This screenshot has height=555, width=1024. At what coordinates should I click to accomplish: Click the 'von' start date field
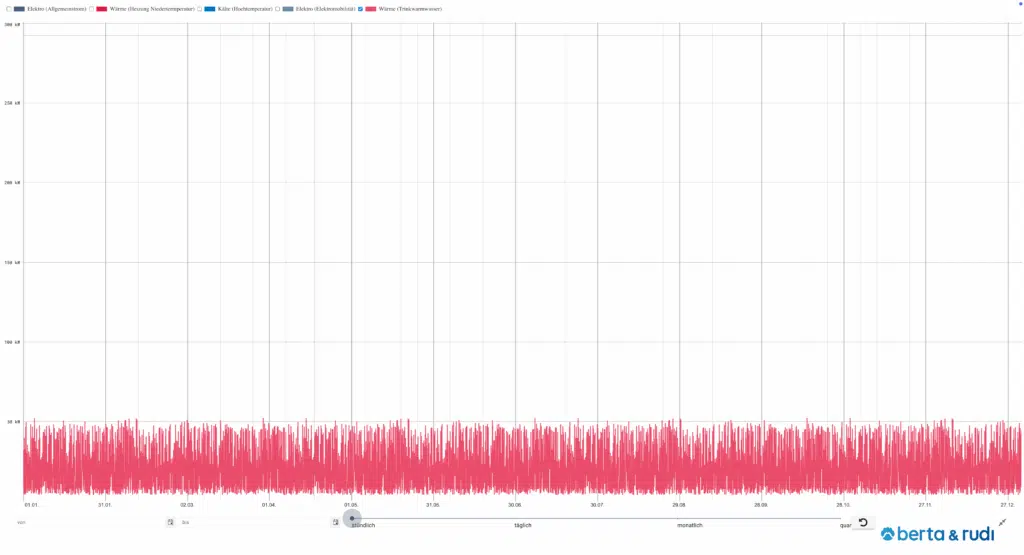[x=90, y=522]
